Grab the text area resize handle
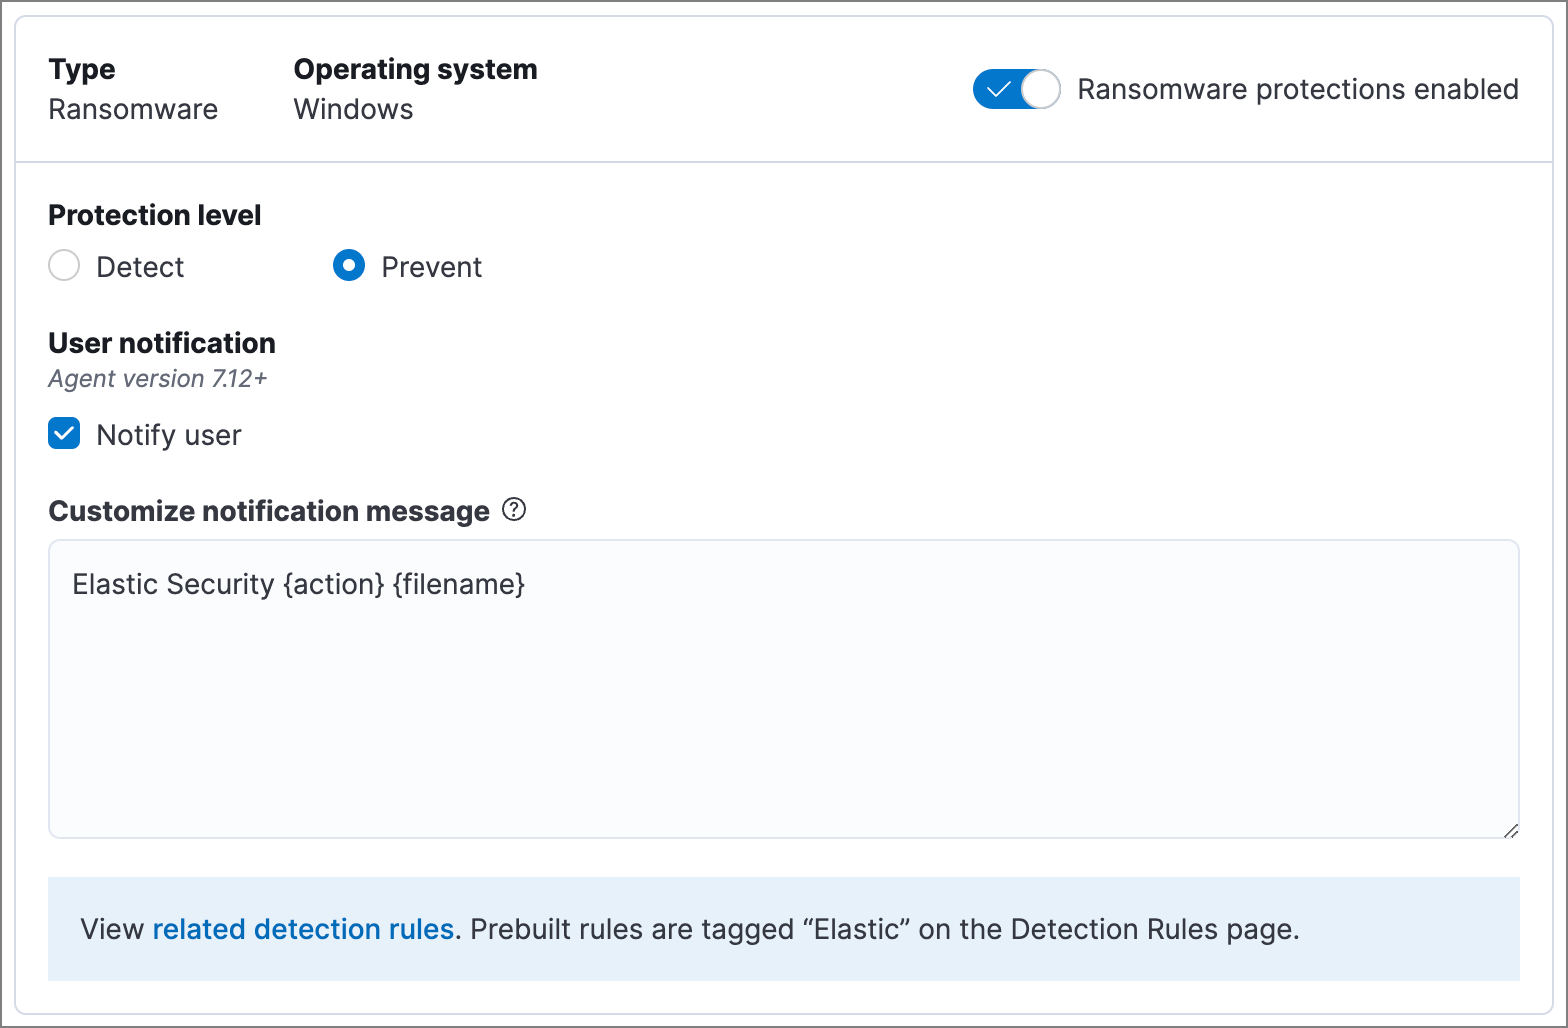Viewport: 1568px width, 1028px height. (1510, 830)
